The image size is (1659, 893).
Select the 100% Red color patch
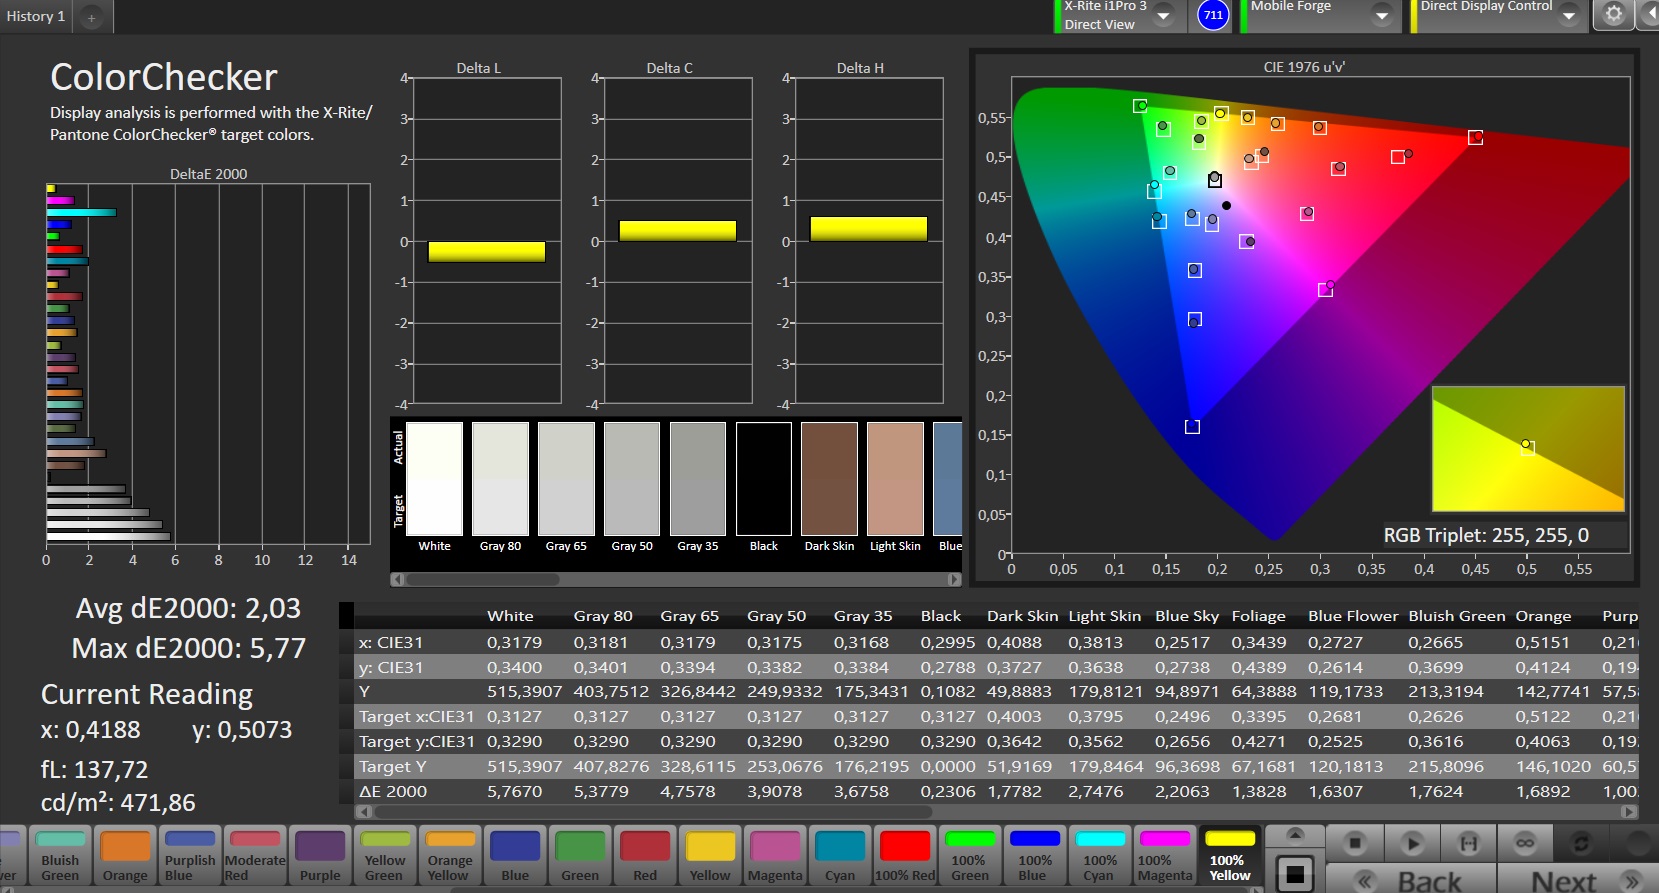coord(905,856)
